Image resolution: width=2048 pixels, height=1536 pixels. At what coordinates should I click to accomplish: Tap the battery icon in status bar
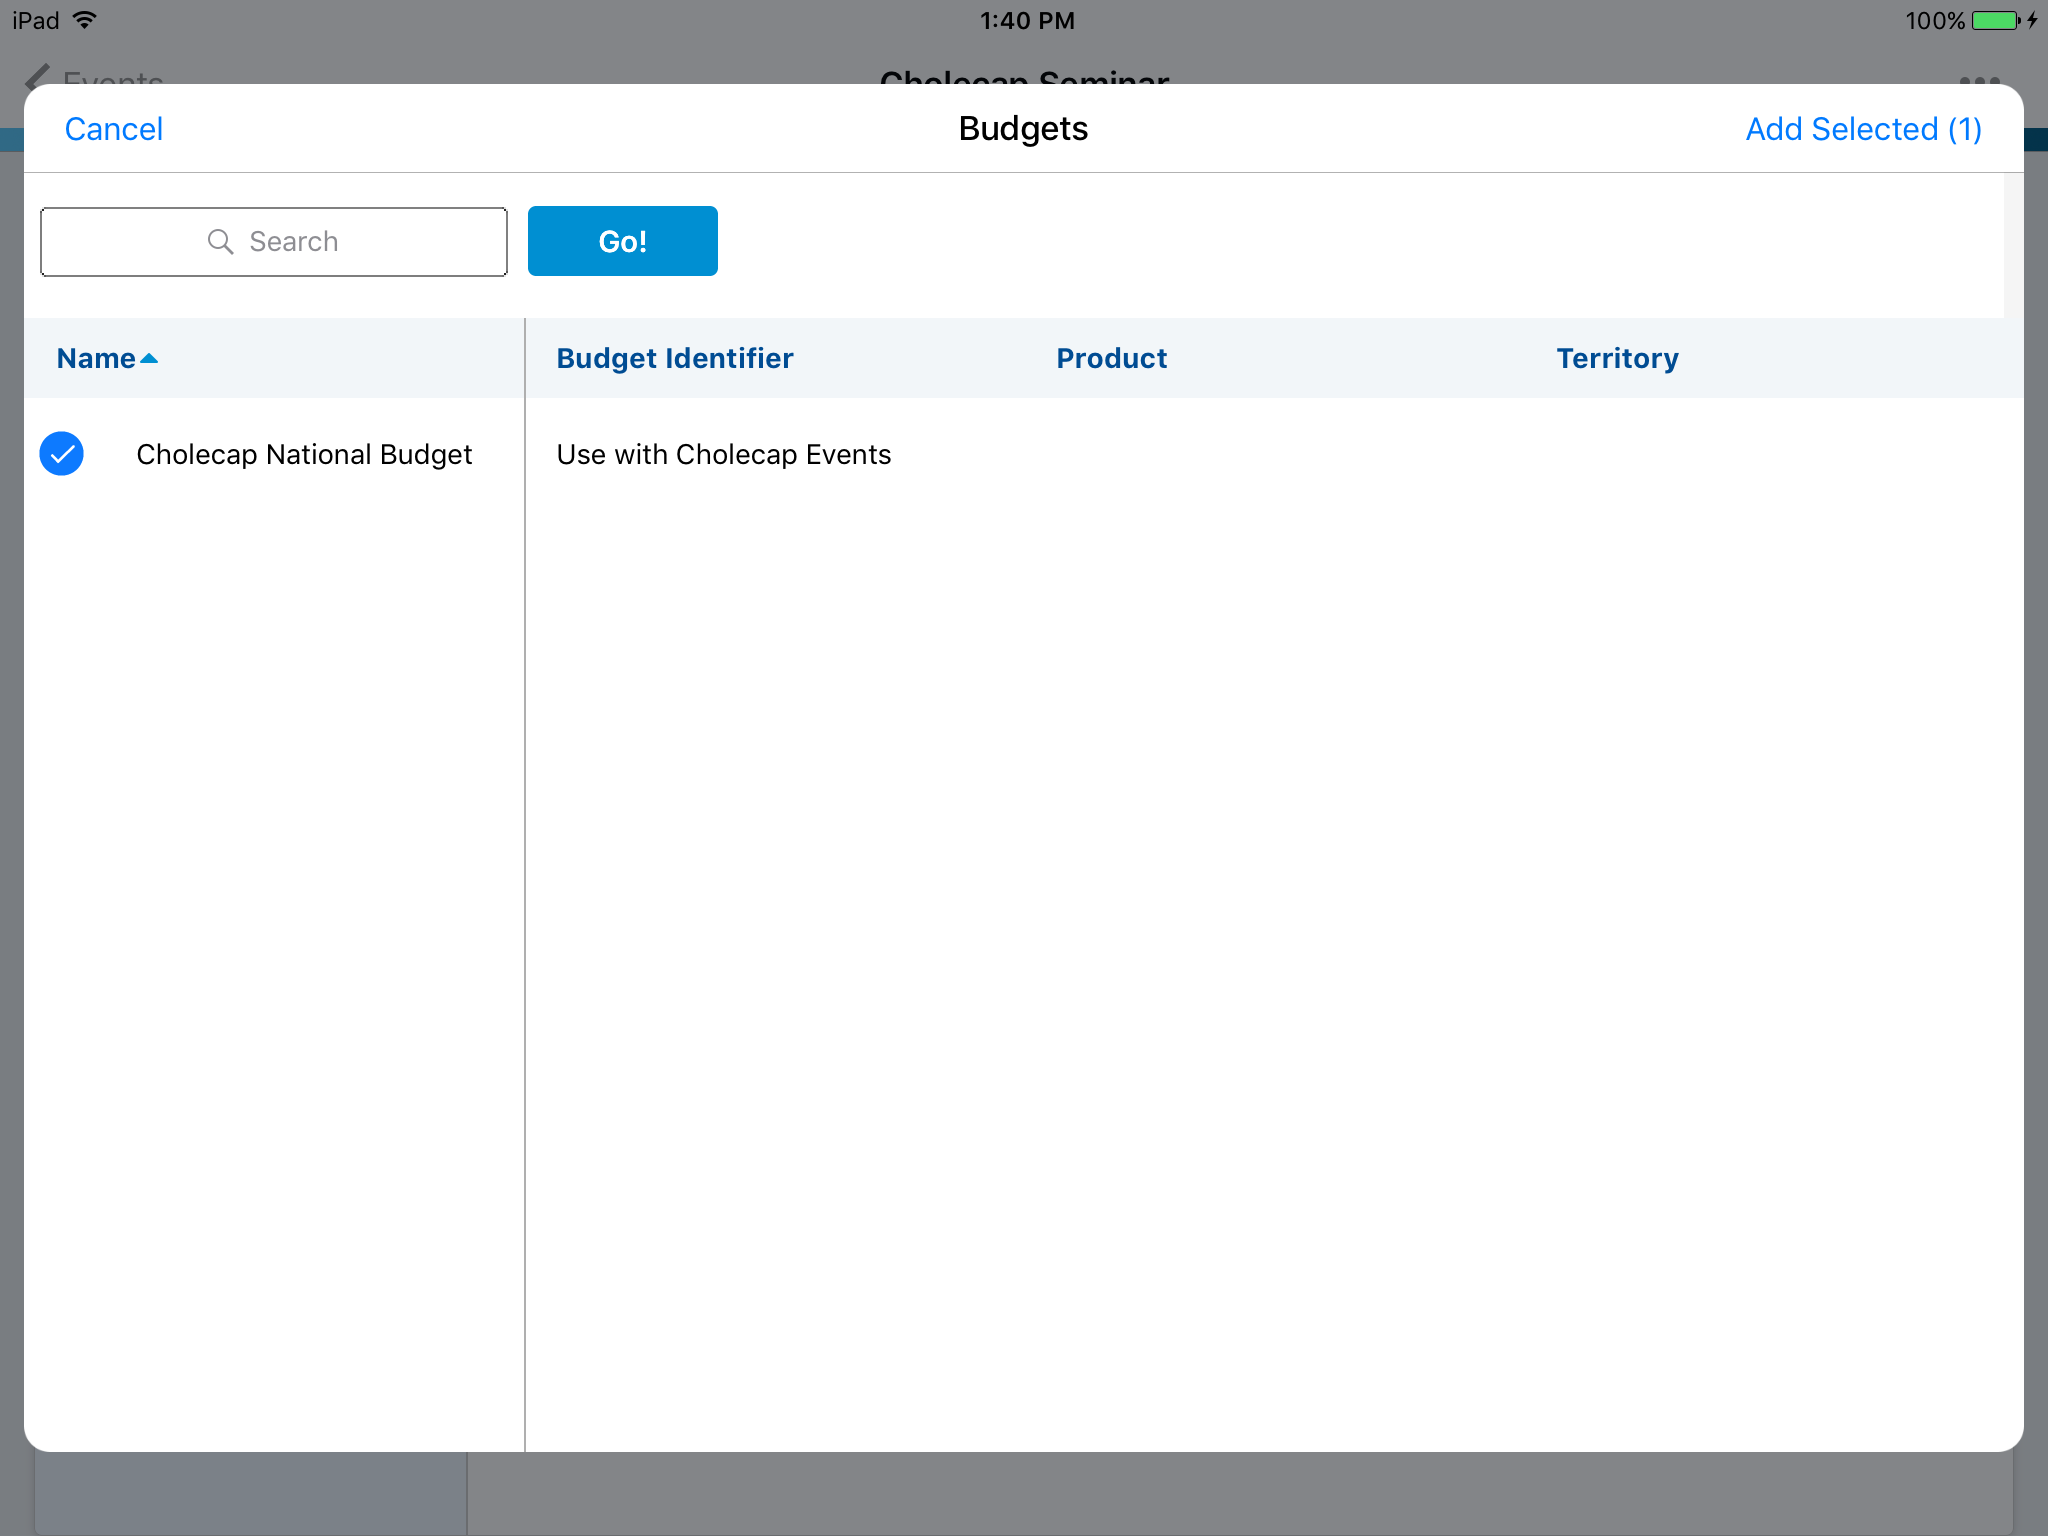click(x=1995, y=21)
